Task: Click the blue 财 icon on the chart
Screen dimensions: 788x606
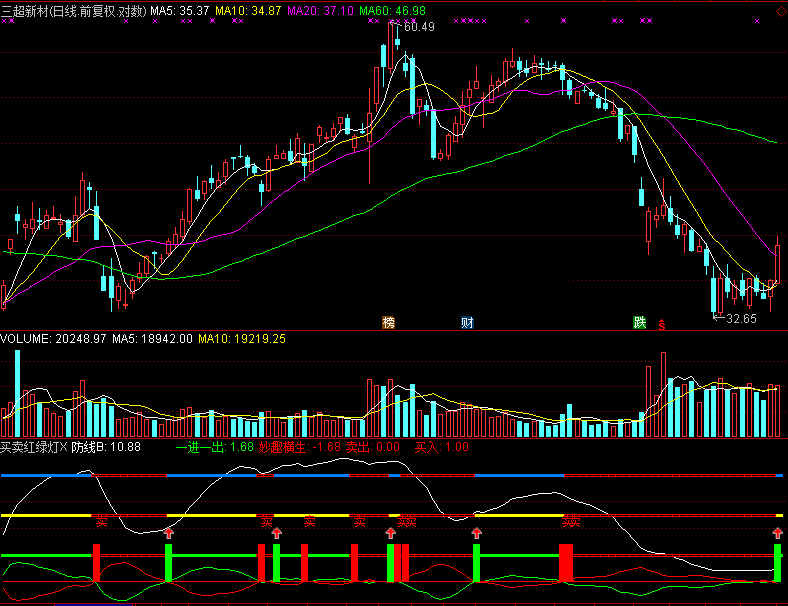Action: [x=467, y=322]
